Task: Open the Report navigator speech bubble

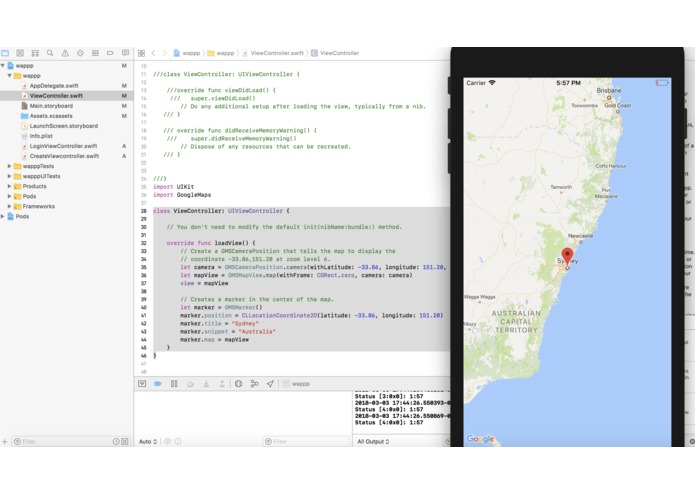Action: [x=125, y=53]
